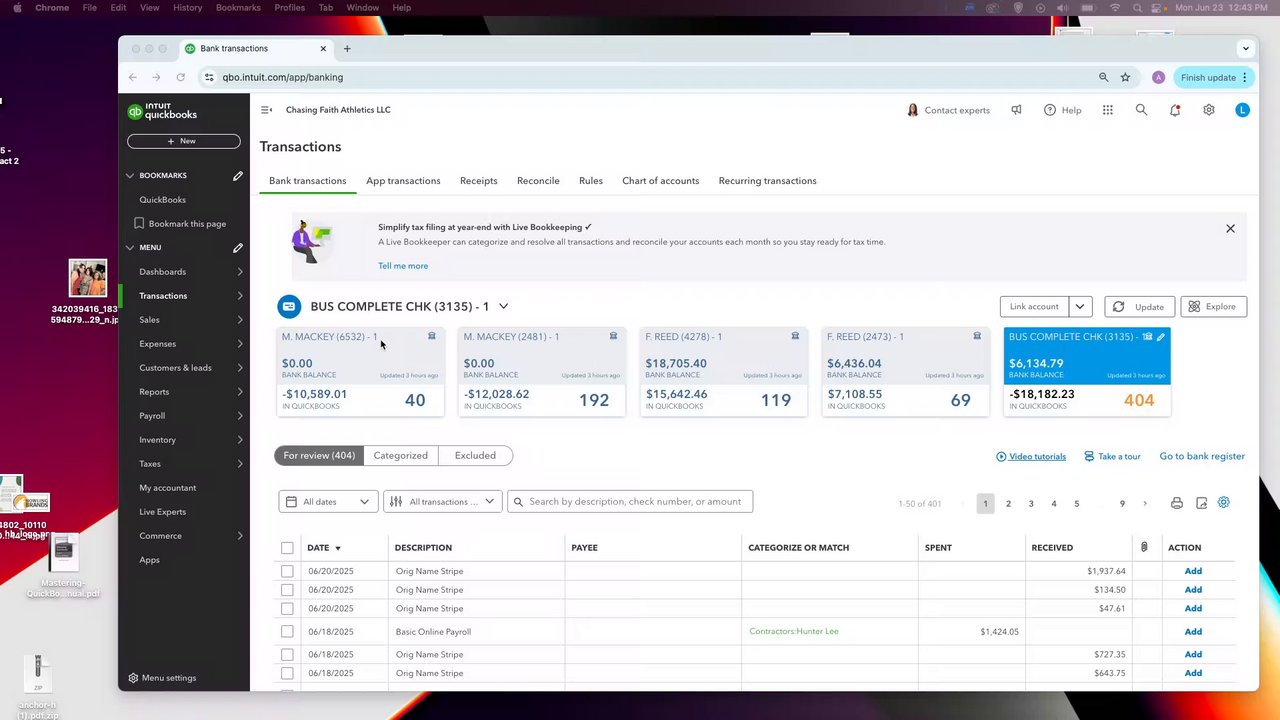Screen dimensions: 1280x720
Task: Open a new Chrome tab with the plus icon
Action: point(347,48)
